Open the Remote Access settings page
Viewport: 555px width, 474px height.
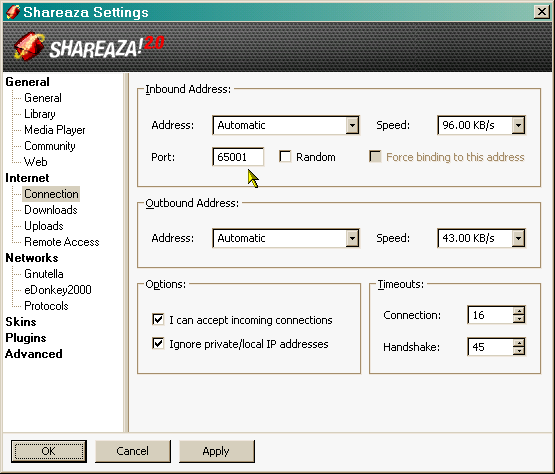pyautogui.click(x=62, y=242)
